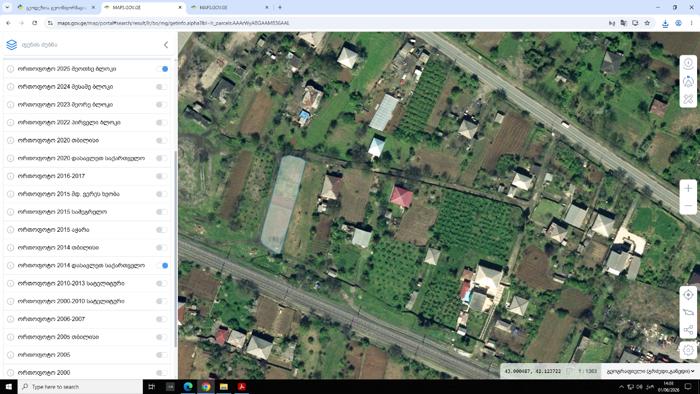
Task: Enable the Orthophoto 2006-2007 layer toggle
Action: tap(162, 319)
